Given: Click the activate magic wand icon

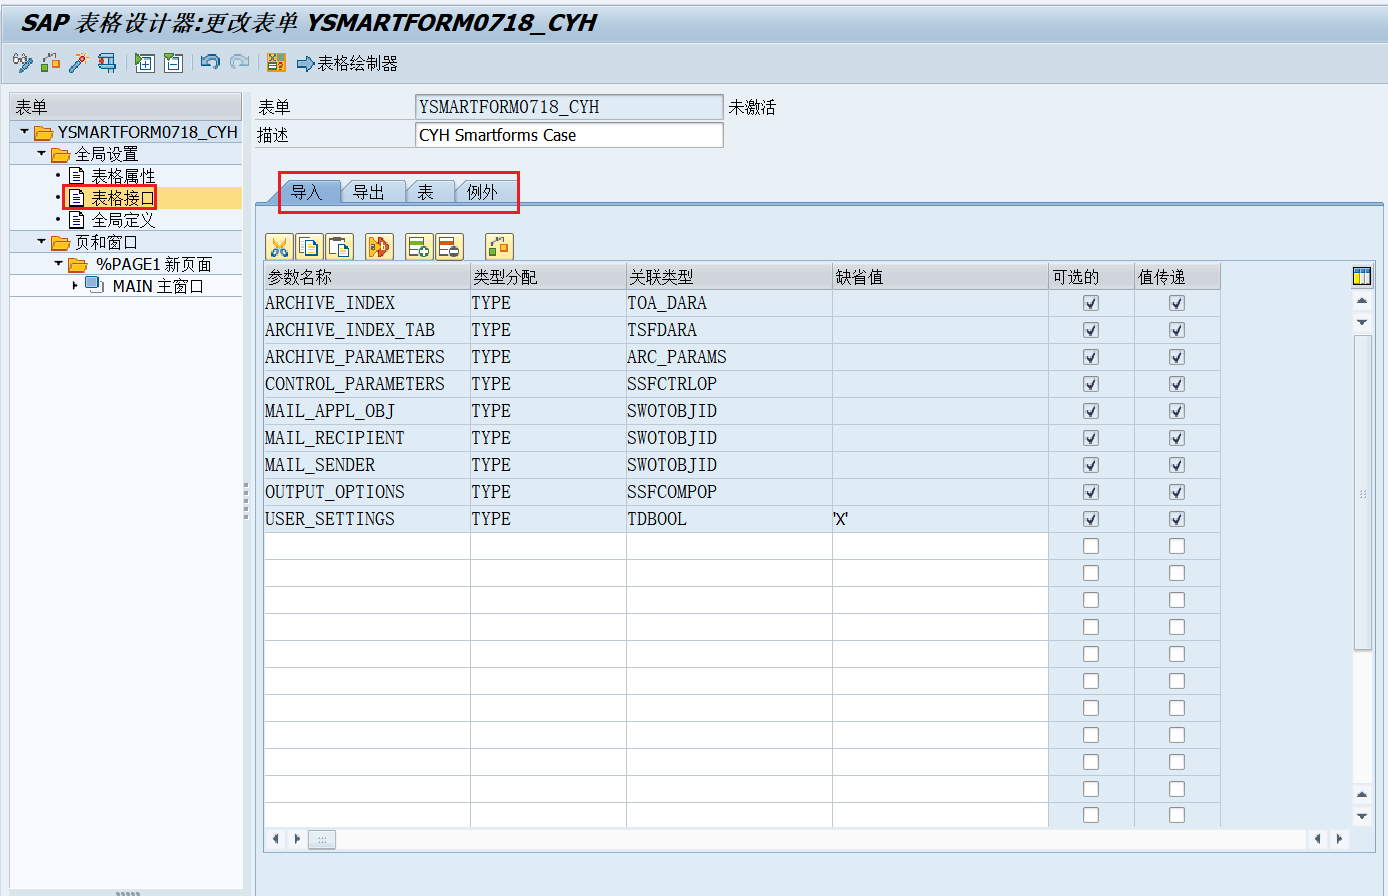Looking at the screenshot, I should click(78, 63).
